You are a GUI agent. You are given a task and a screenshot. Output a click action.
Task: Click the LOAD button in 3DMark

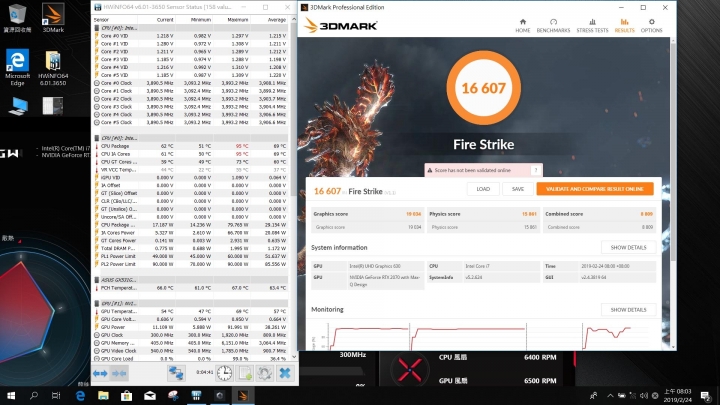483,189
